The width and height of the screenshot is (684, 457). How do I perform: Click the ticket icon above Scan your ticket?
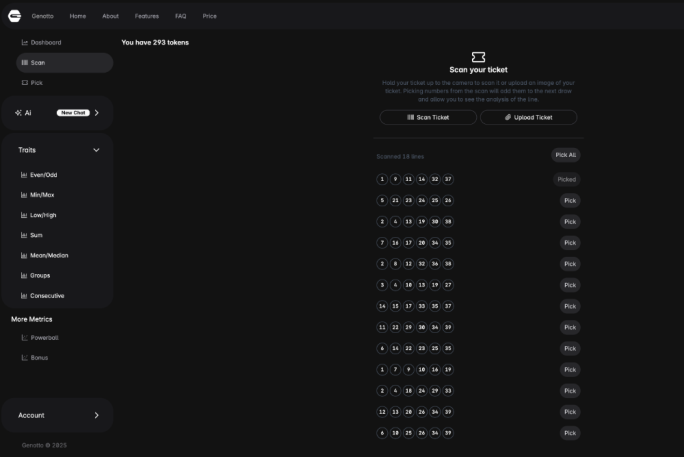(x=478, y=57)
